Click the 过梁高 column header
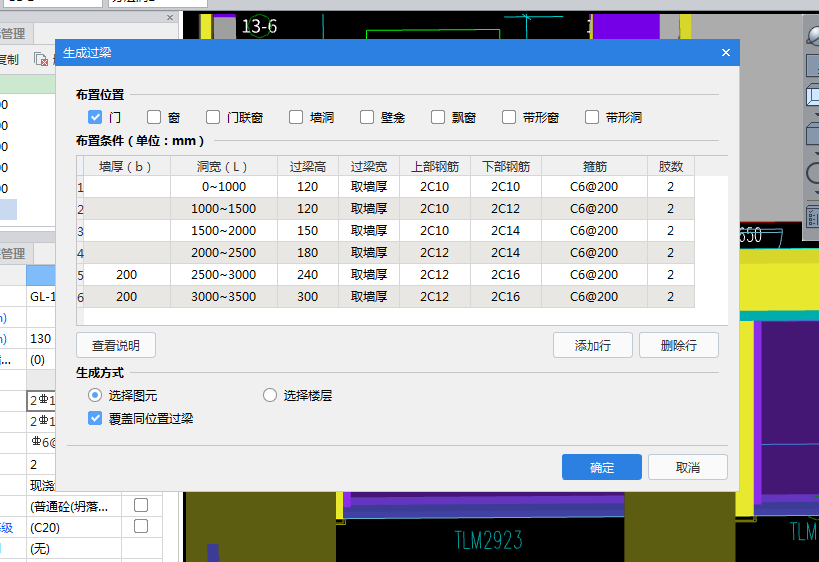This screenshot has height=562, width=819. coord(308,167)
